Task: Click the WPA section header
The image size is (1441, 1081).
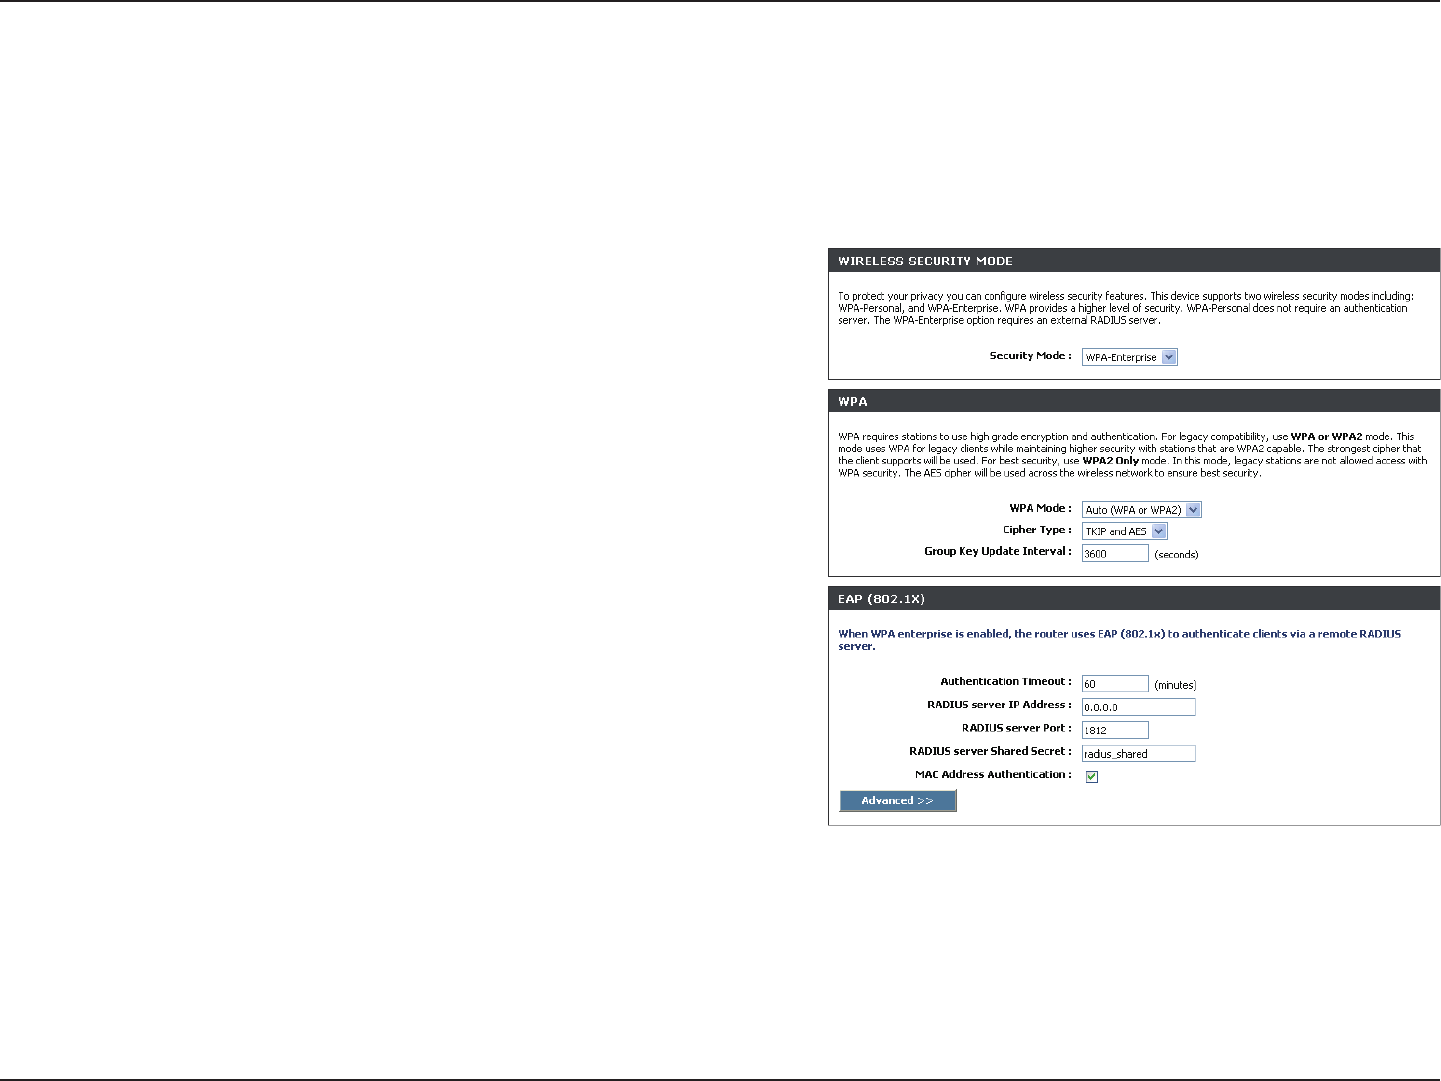Action: [x=1134, y=401]
